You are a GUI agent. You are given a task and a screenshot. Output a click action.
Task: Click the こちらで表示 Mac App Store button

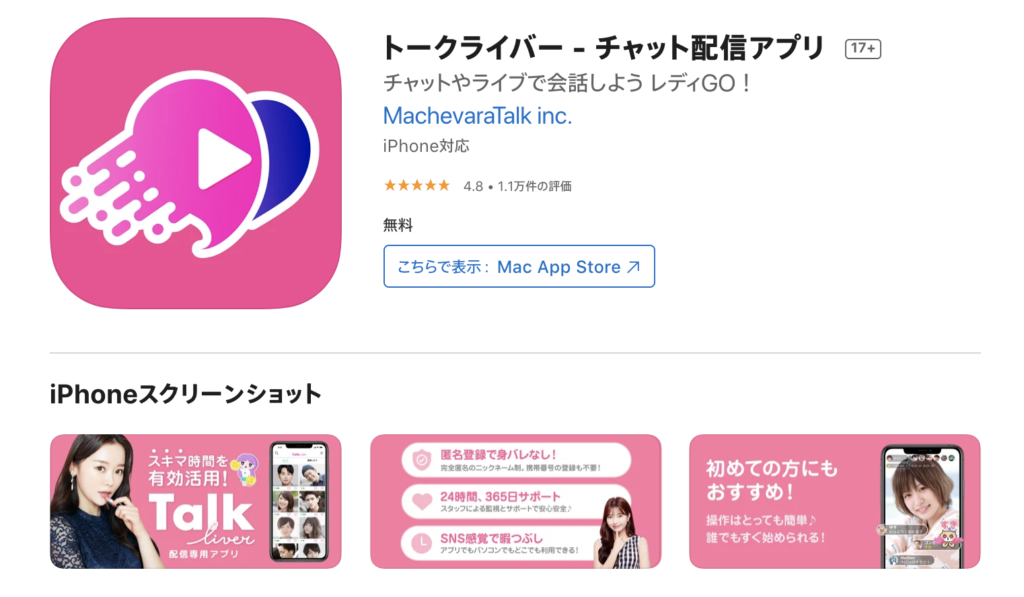point(519,266)
